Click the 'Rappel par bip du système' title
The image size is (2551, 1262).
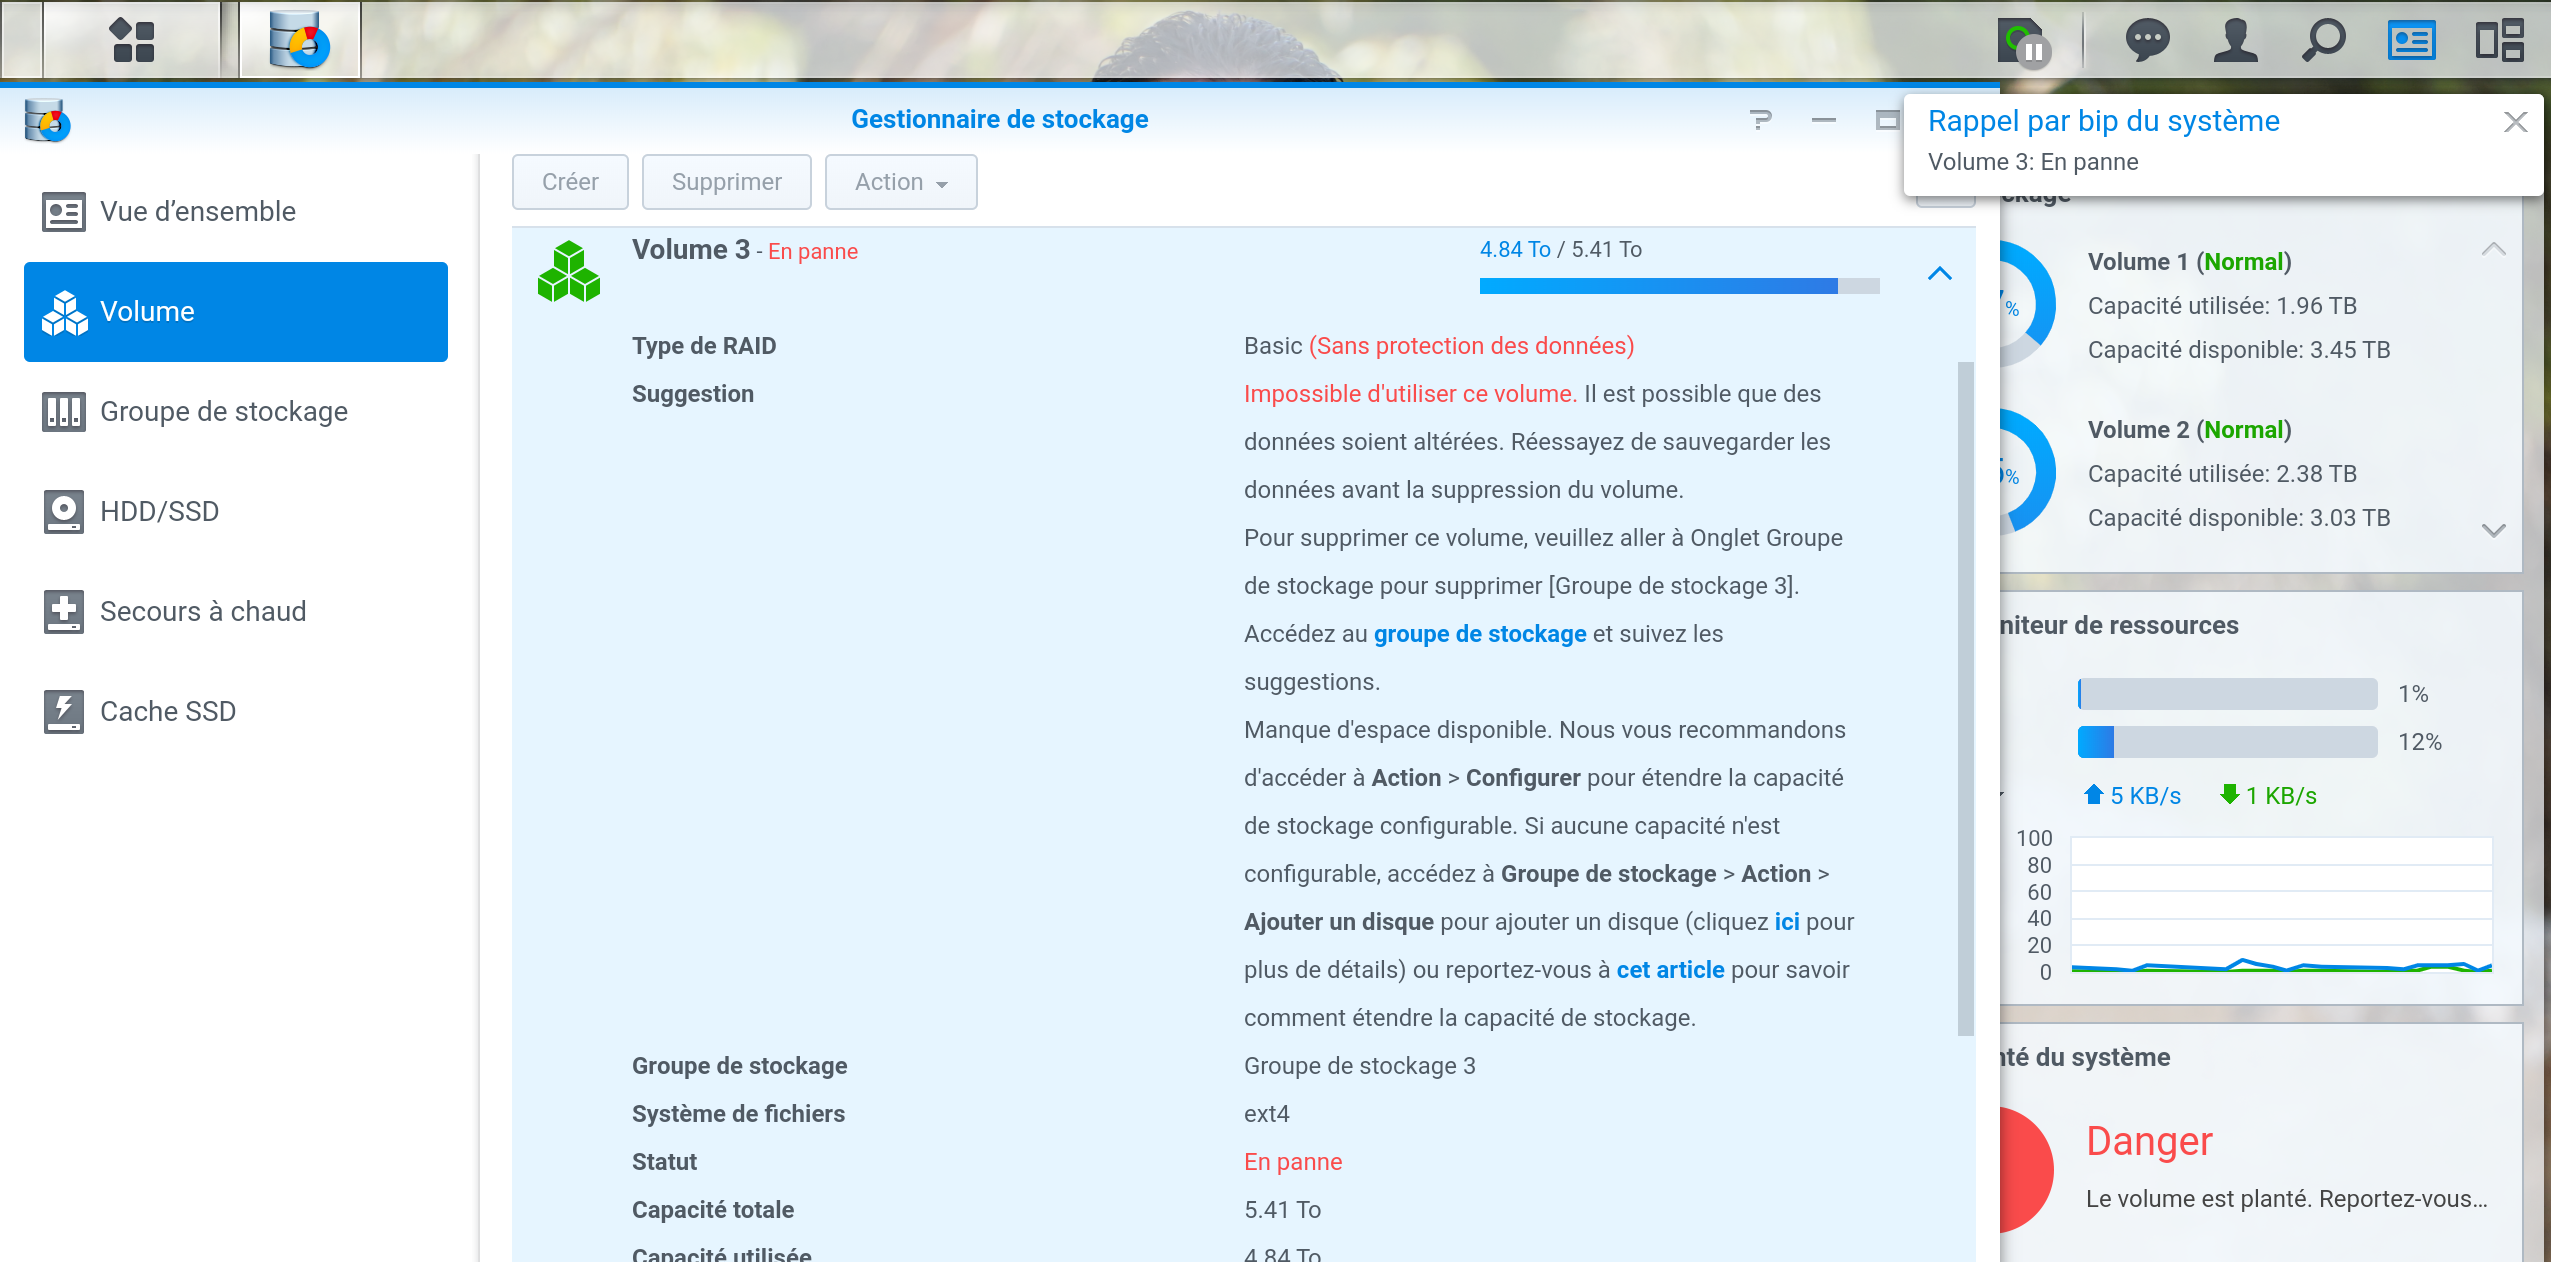[2104, 121]
